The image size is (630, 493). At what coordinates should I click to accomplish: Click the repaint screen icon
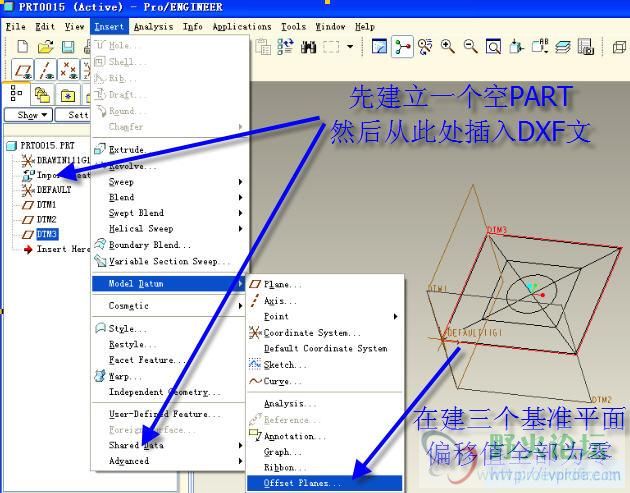click(379, 47)
